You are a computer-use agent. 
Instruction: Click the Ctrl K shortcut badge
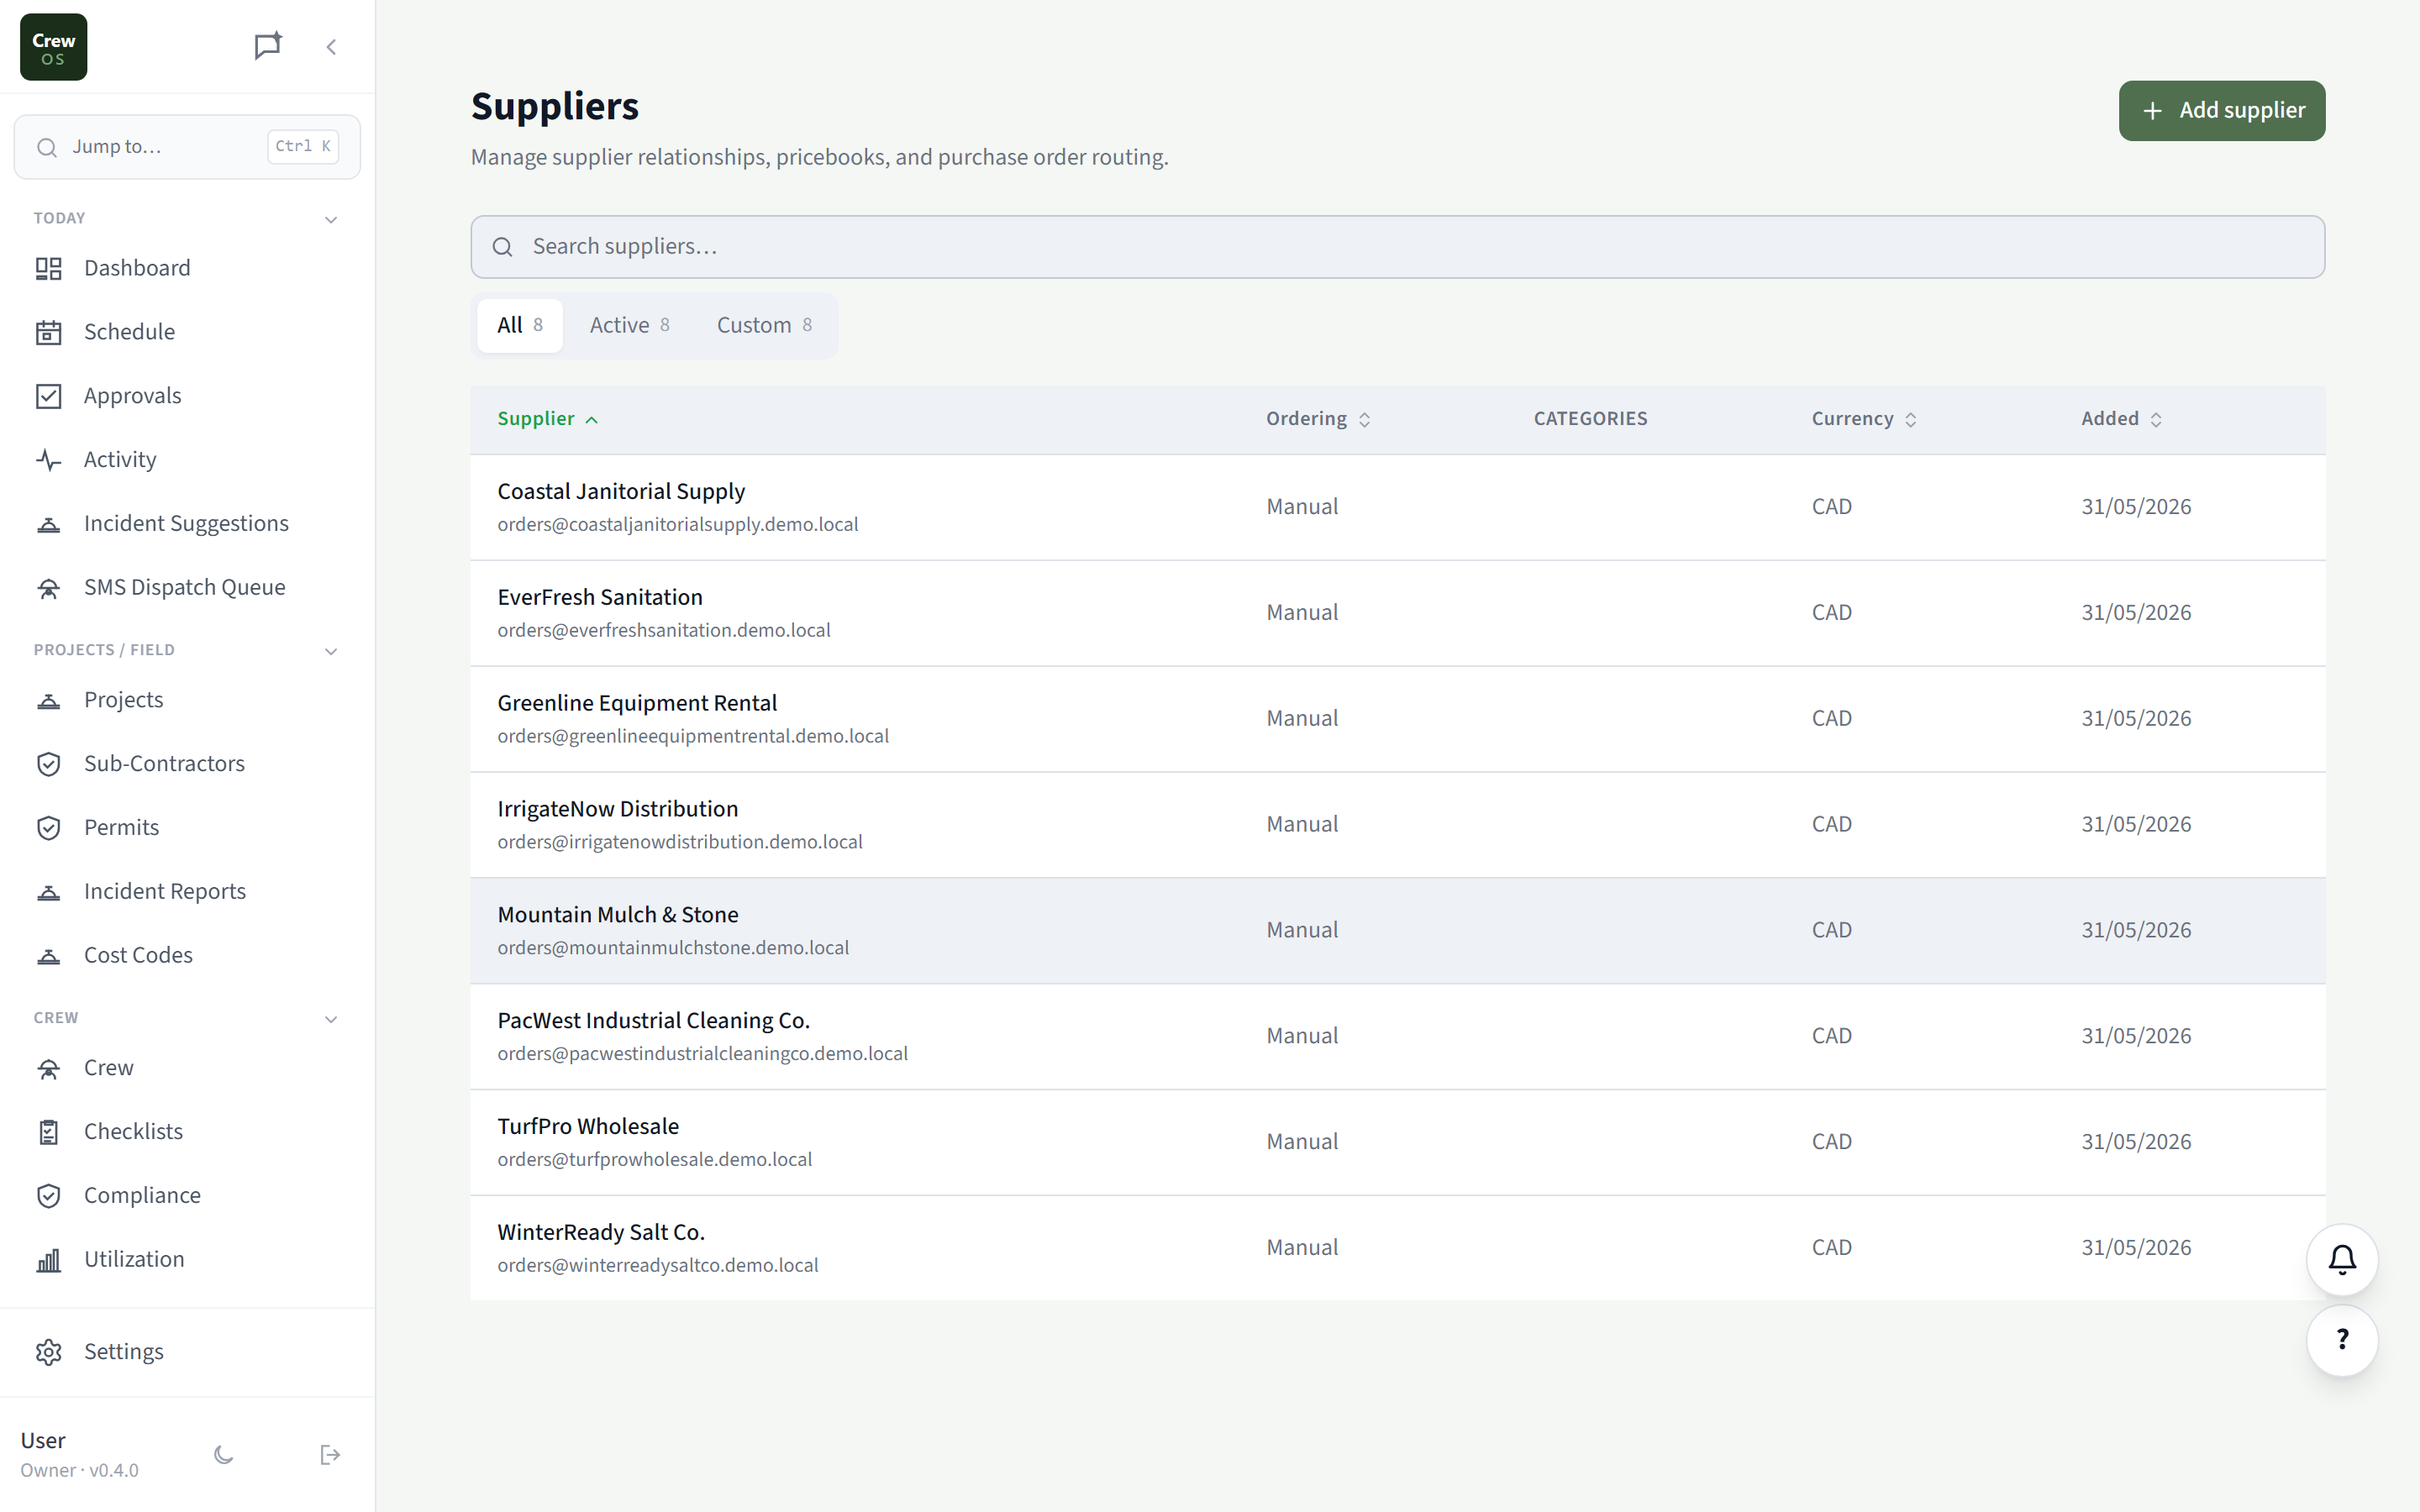303,146
